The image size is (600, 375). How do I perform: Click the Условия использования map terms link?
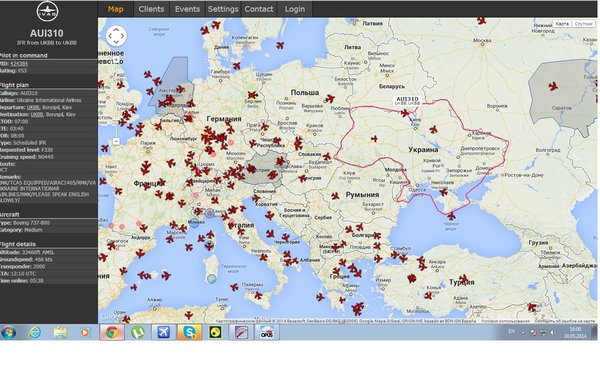click(x=505, y=321)
